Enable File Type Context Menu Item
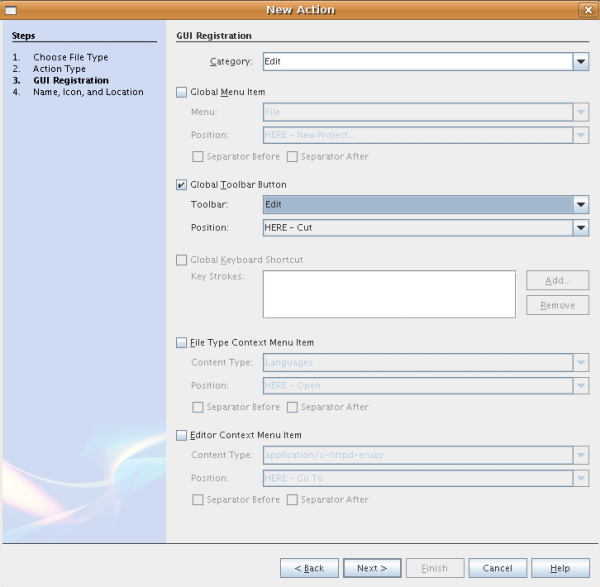Viewport: 600px width, 587px height. (181, 342)
